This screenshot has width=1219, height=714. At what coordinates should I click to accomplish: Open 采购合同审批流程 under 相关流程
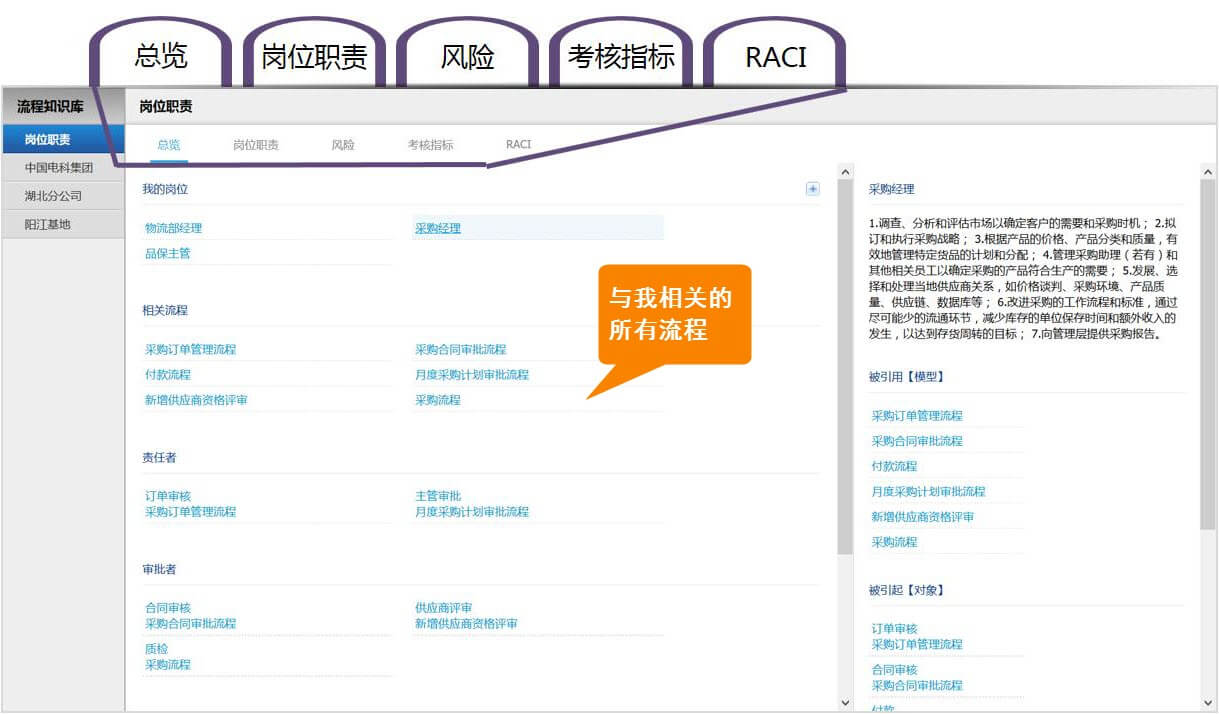[460, 350]
